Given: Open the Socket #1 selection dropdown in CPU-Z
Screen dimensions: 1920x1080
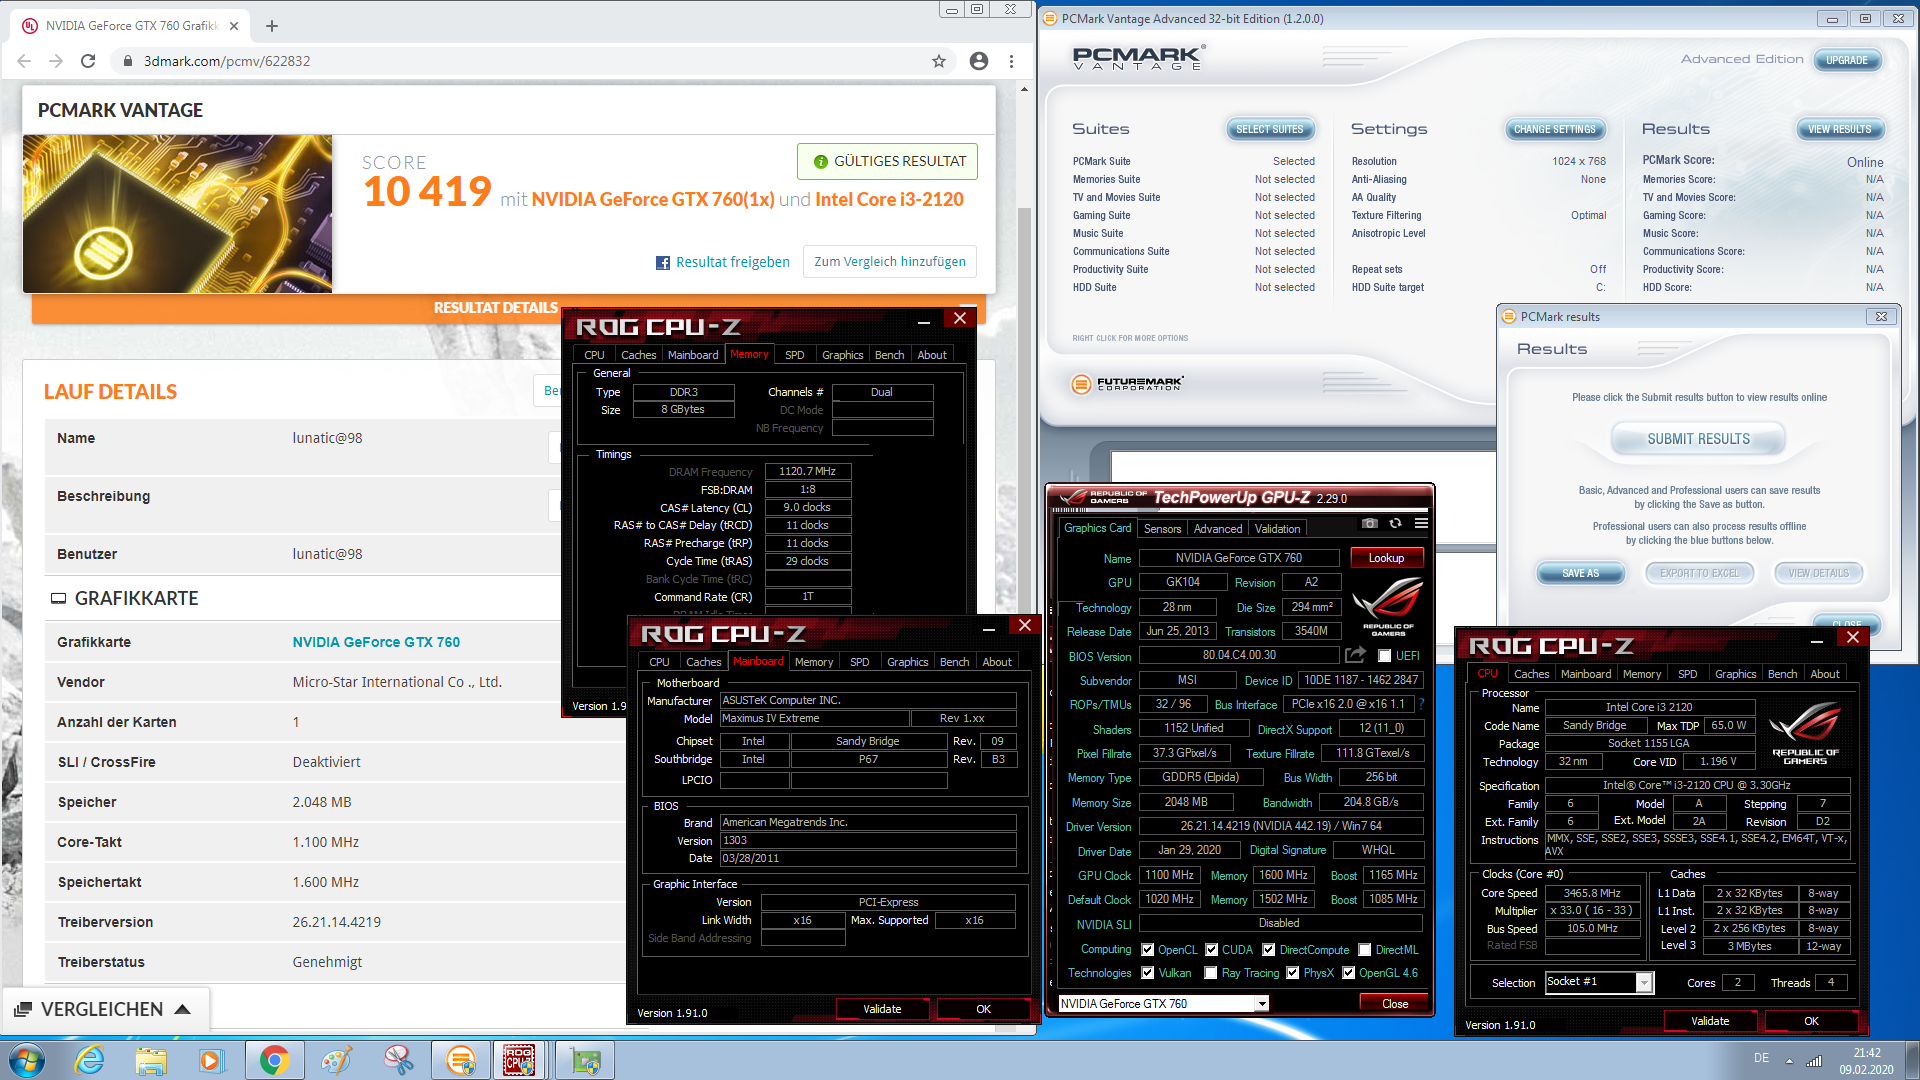Looking at the screenshot, I should (1644, 983).
